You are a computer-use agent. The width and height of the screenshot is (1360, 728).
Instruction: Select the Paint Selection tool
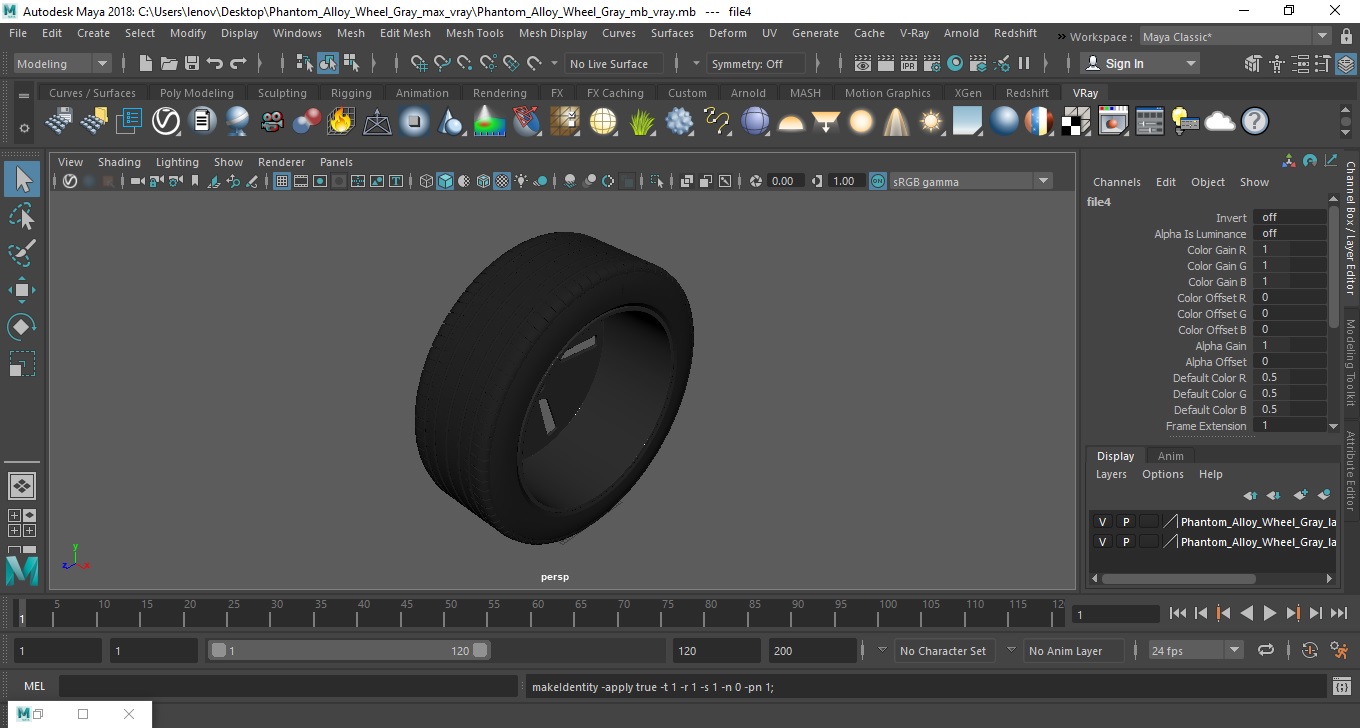pyautogui.click(x=22, y=253)
